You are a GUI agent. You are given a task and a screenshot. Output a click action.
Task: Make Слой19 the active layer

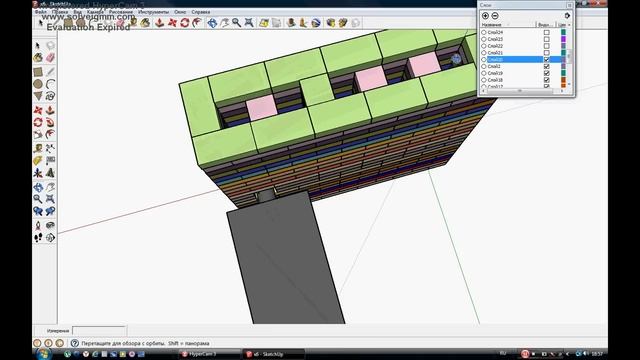coord(484,73)
